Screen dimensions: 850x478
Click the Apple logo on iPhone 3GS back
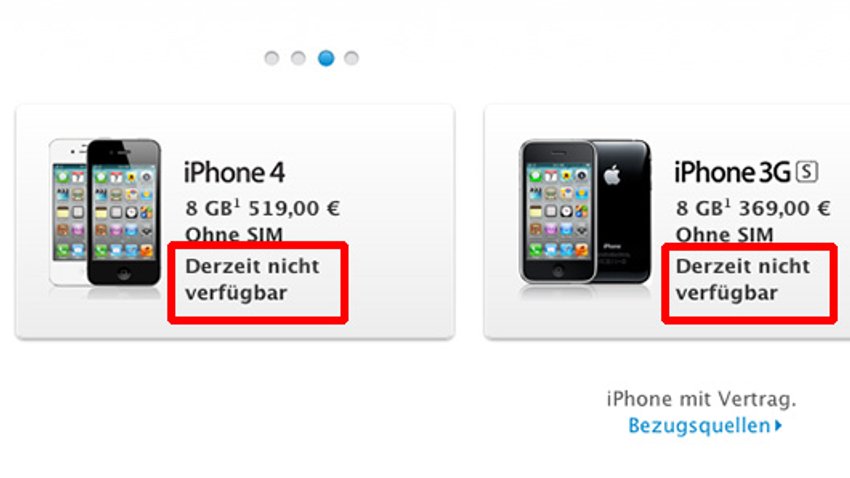612,175
